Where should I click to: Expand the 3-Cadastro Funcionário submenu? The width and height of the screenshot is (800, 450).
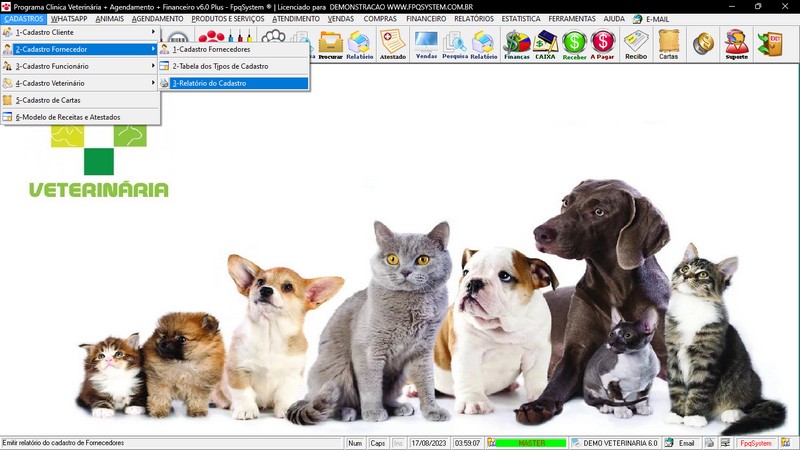pos(80,66)
